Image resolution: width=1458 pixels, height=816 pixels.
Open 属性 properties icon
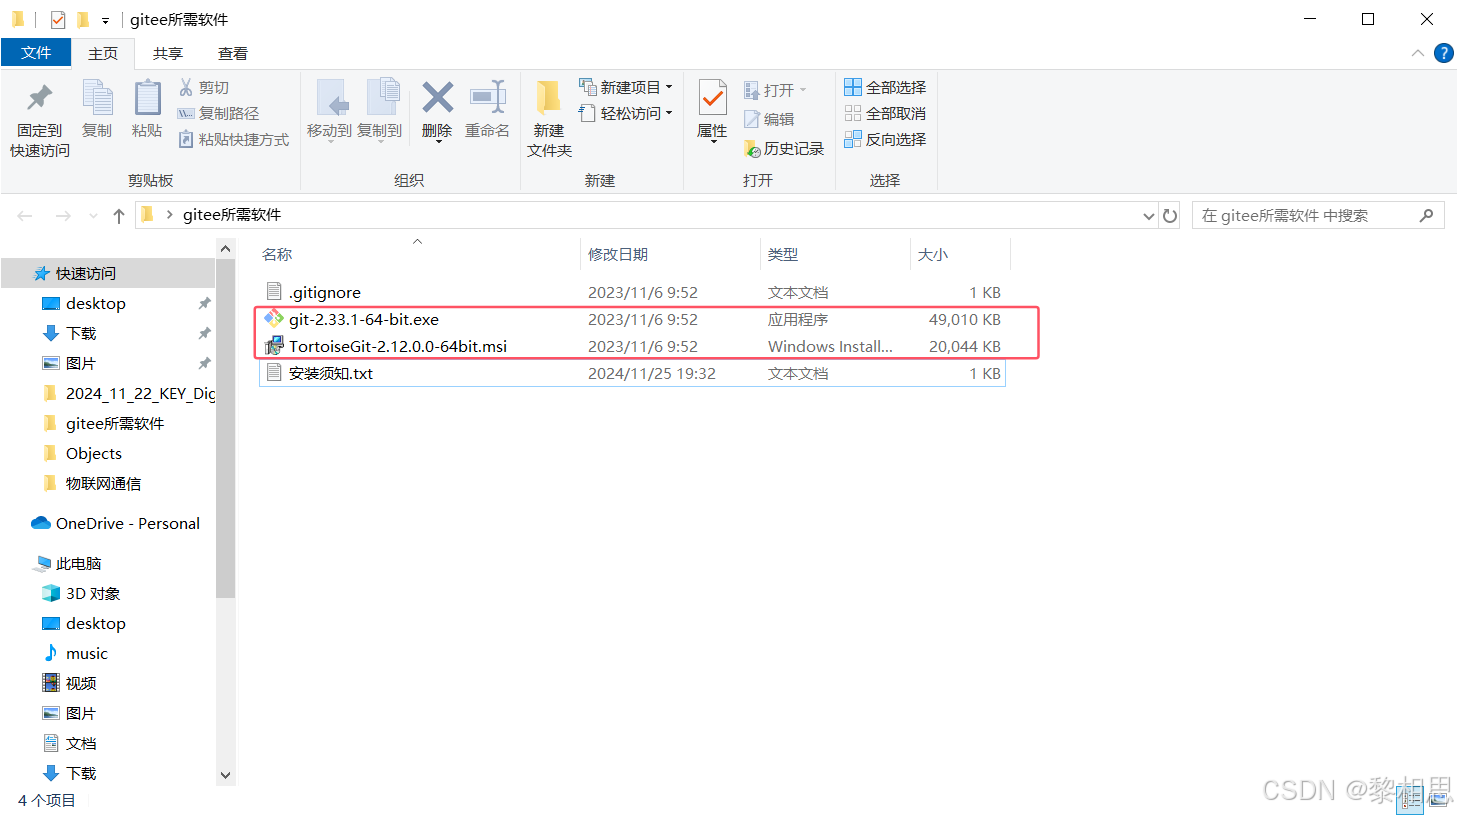tap(712, 110)
